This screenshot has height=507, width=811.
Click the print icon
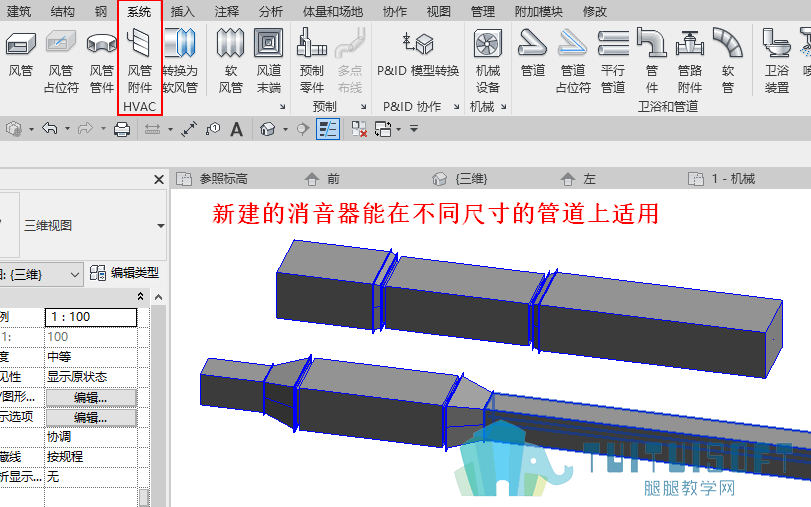122,129
